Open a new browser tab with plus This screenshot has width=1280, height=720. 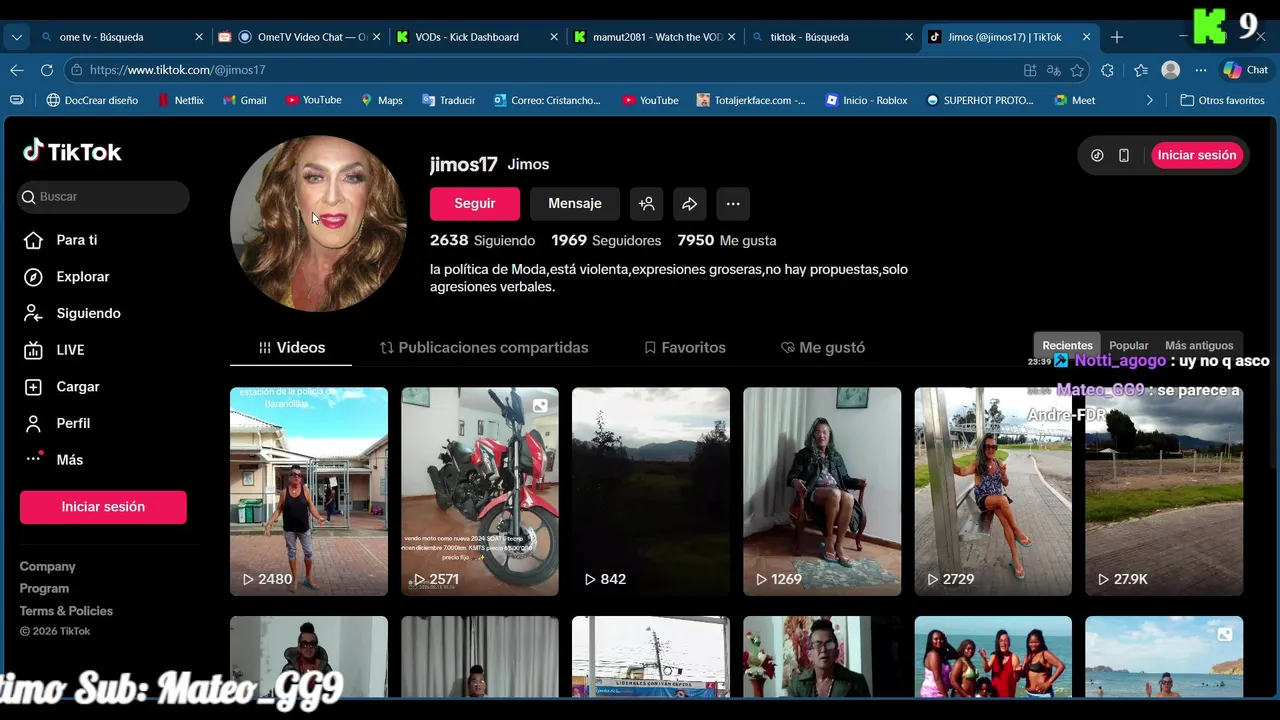(x=1117, y=37)
